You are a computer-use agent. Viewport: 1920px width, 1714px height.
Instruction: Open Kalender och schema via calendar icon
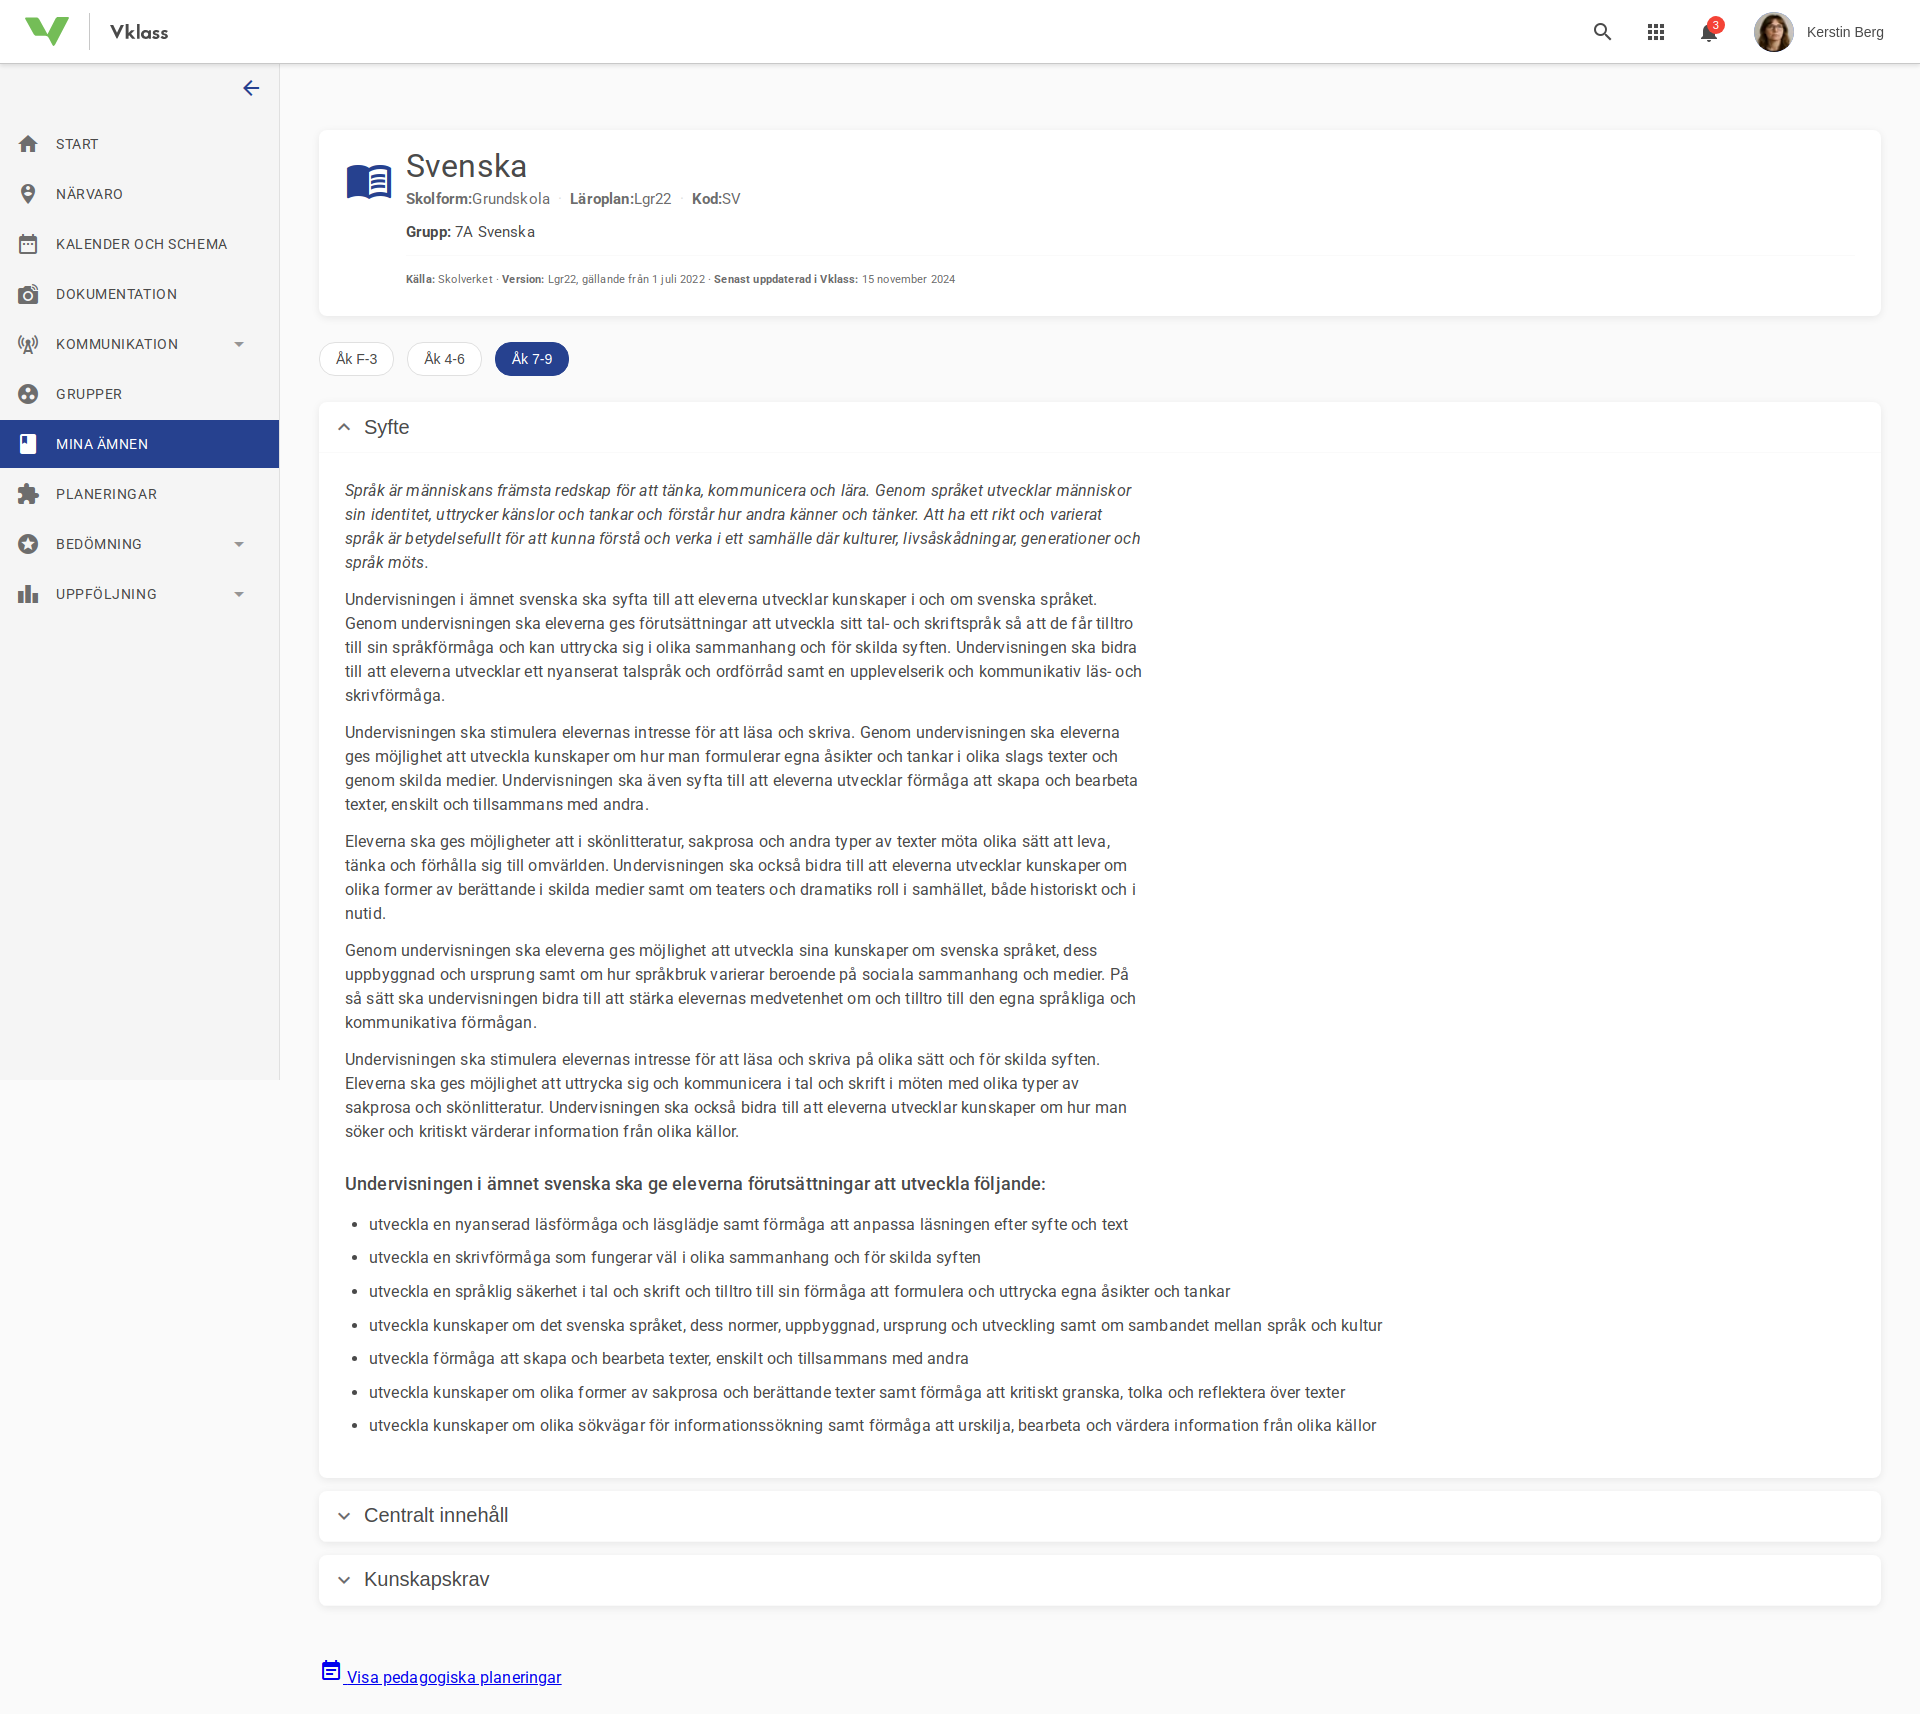29,243
